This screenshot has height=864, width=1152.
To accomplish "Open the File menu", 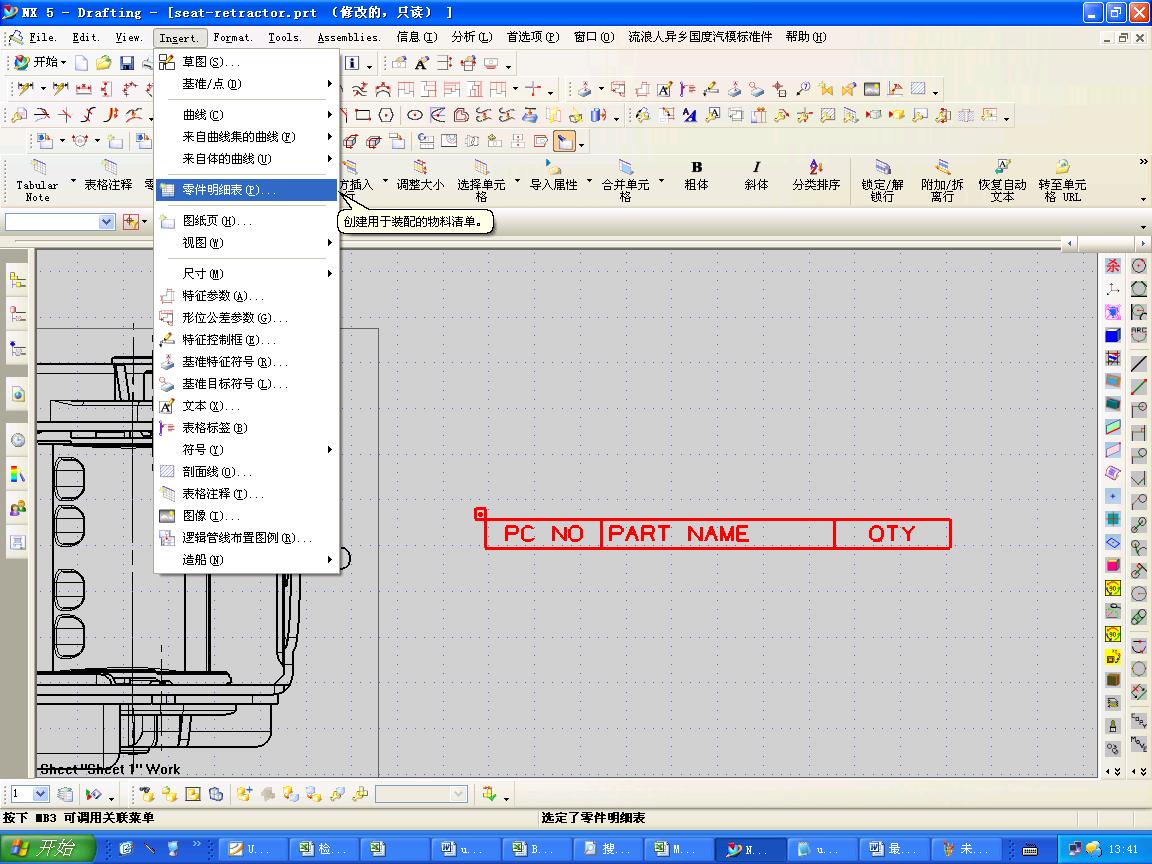I will [x=43, y=37].
